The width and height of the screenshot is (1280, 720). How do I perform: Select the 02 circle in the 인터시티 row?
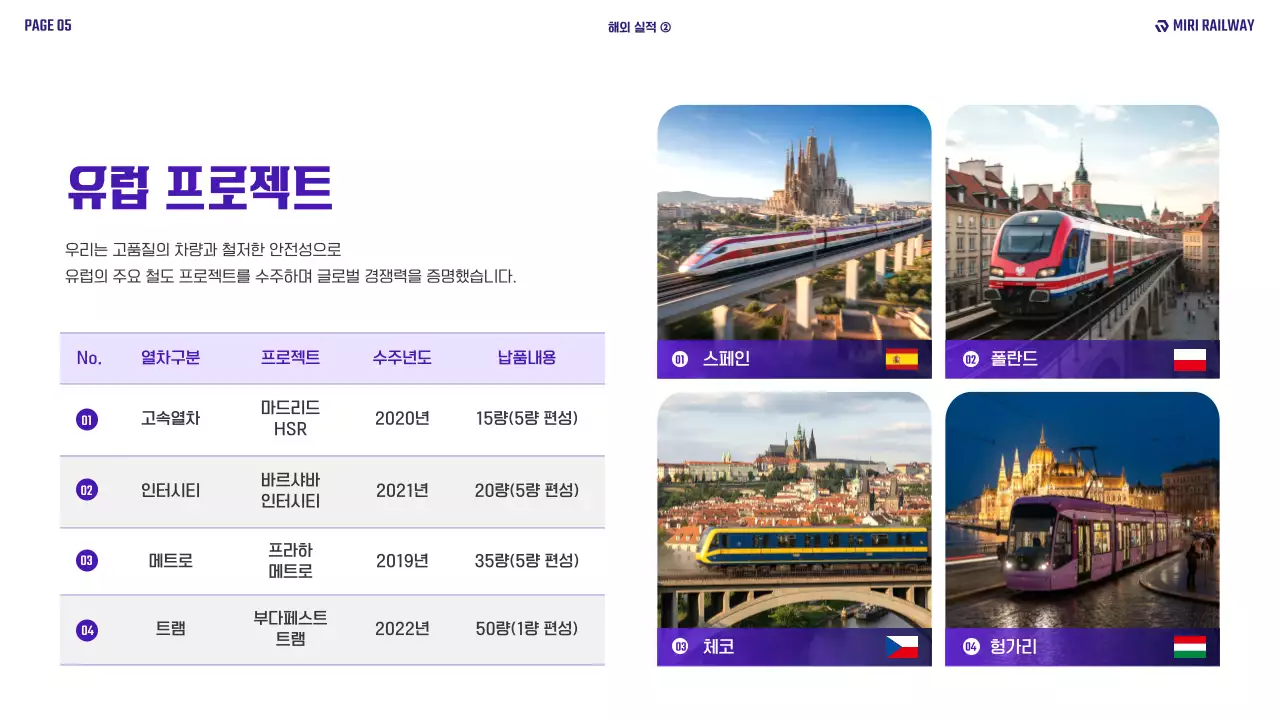(x=87, y=492)
